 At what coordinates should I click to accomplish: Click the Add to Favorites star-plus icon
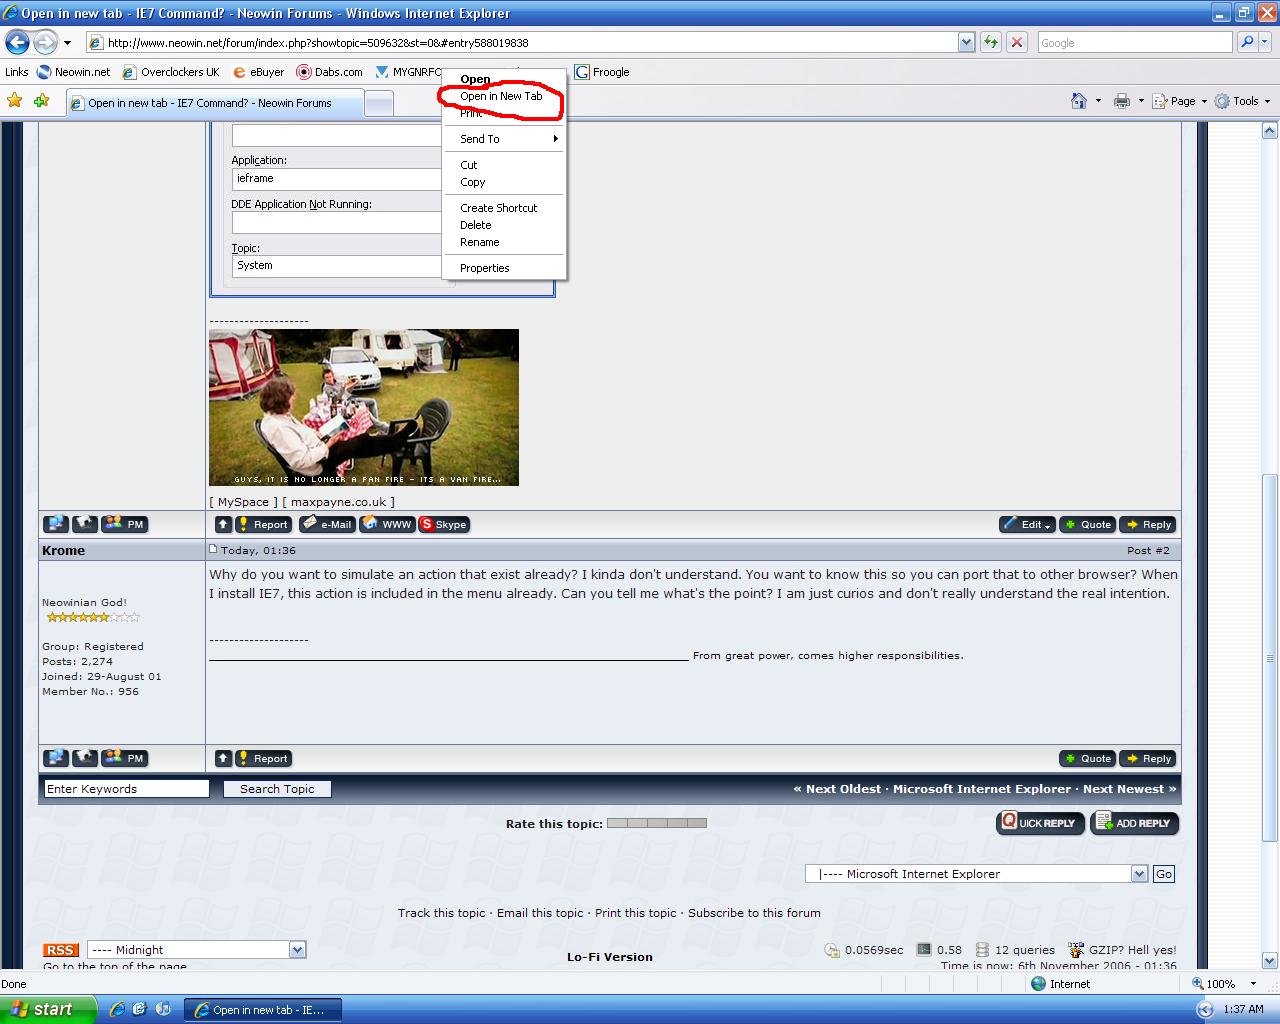pyautogui.click(x=41, y=100)
